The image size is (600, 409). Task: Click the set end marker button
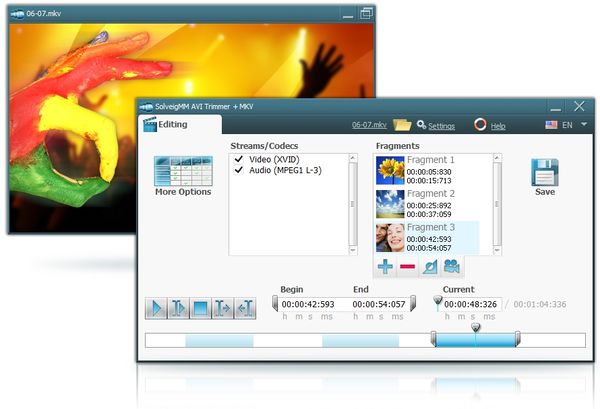(x=245, y=308)
